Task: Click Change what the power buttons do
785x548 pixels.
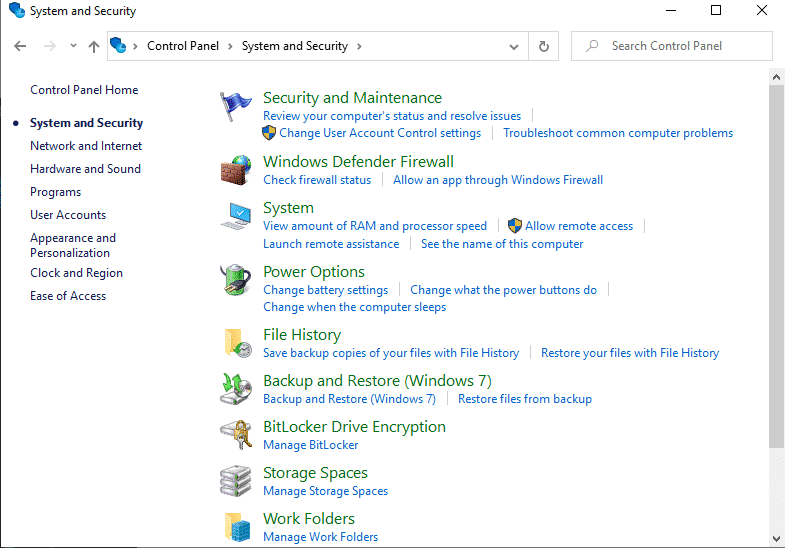Action: click(x=504, y=290)
